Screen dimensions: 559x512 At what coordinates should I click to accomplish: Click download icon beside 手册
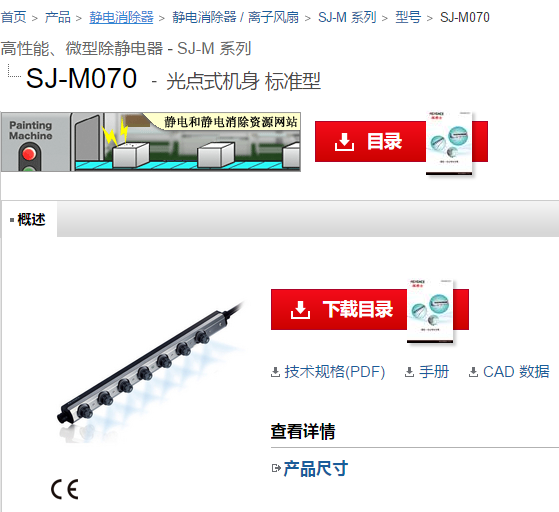click(x=409, y=372)
